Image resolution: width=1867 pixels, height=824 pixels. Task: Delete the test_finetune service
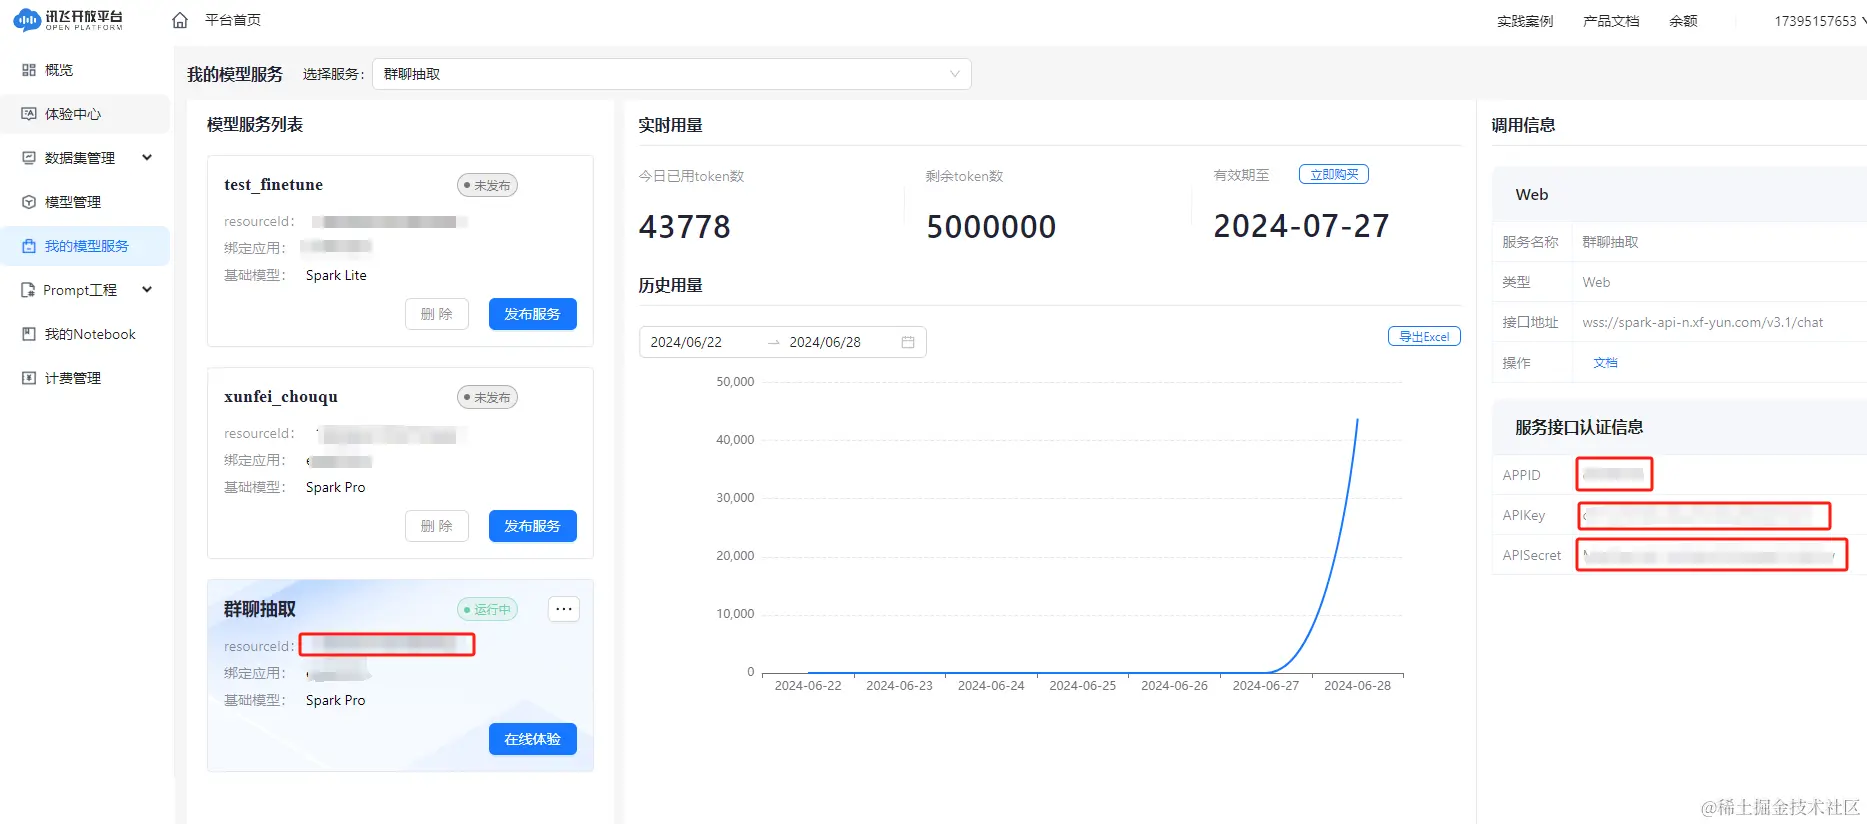[x=437, y=314]
